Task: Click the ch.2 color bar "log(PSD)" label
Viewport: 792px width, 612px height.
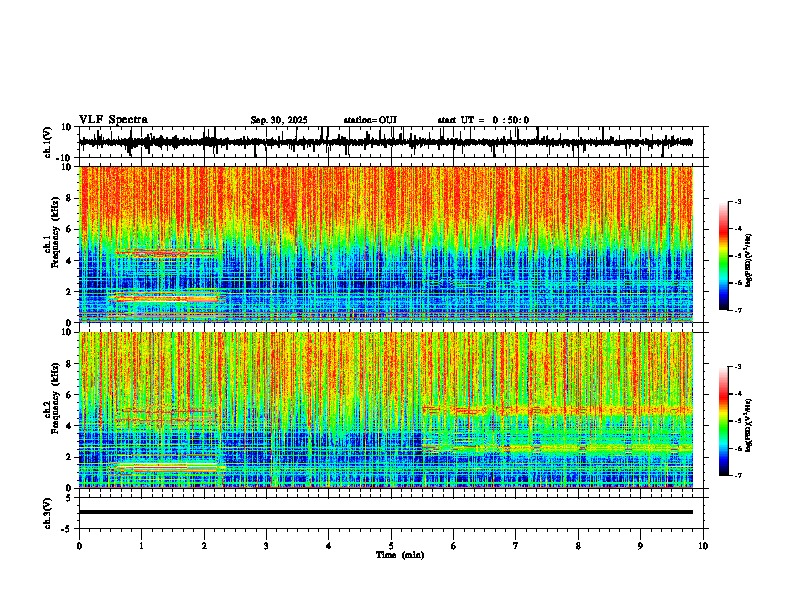Action: [749, 424]
